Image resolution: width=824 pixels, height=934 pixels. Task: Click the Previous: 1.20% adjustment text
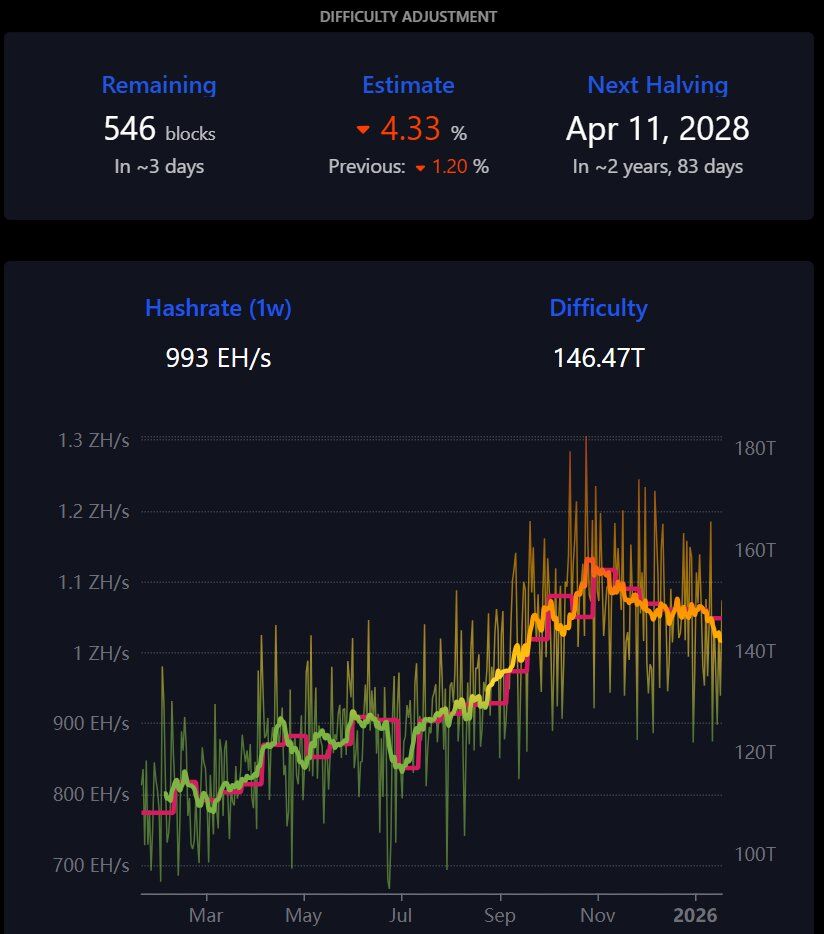pos(408,167)
